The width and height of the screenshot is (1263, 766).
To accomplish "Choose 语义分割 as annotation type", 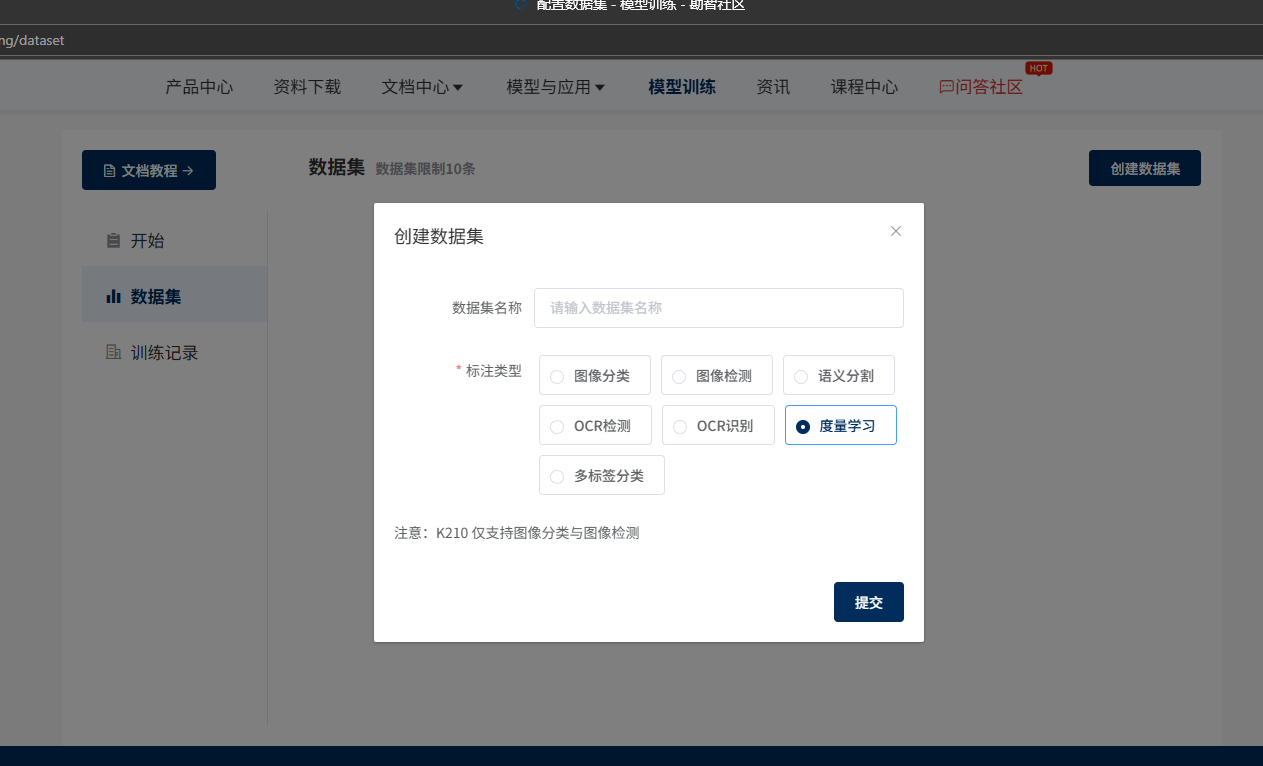I will coord(801,376).
